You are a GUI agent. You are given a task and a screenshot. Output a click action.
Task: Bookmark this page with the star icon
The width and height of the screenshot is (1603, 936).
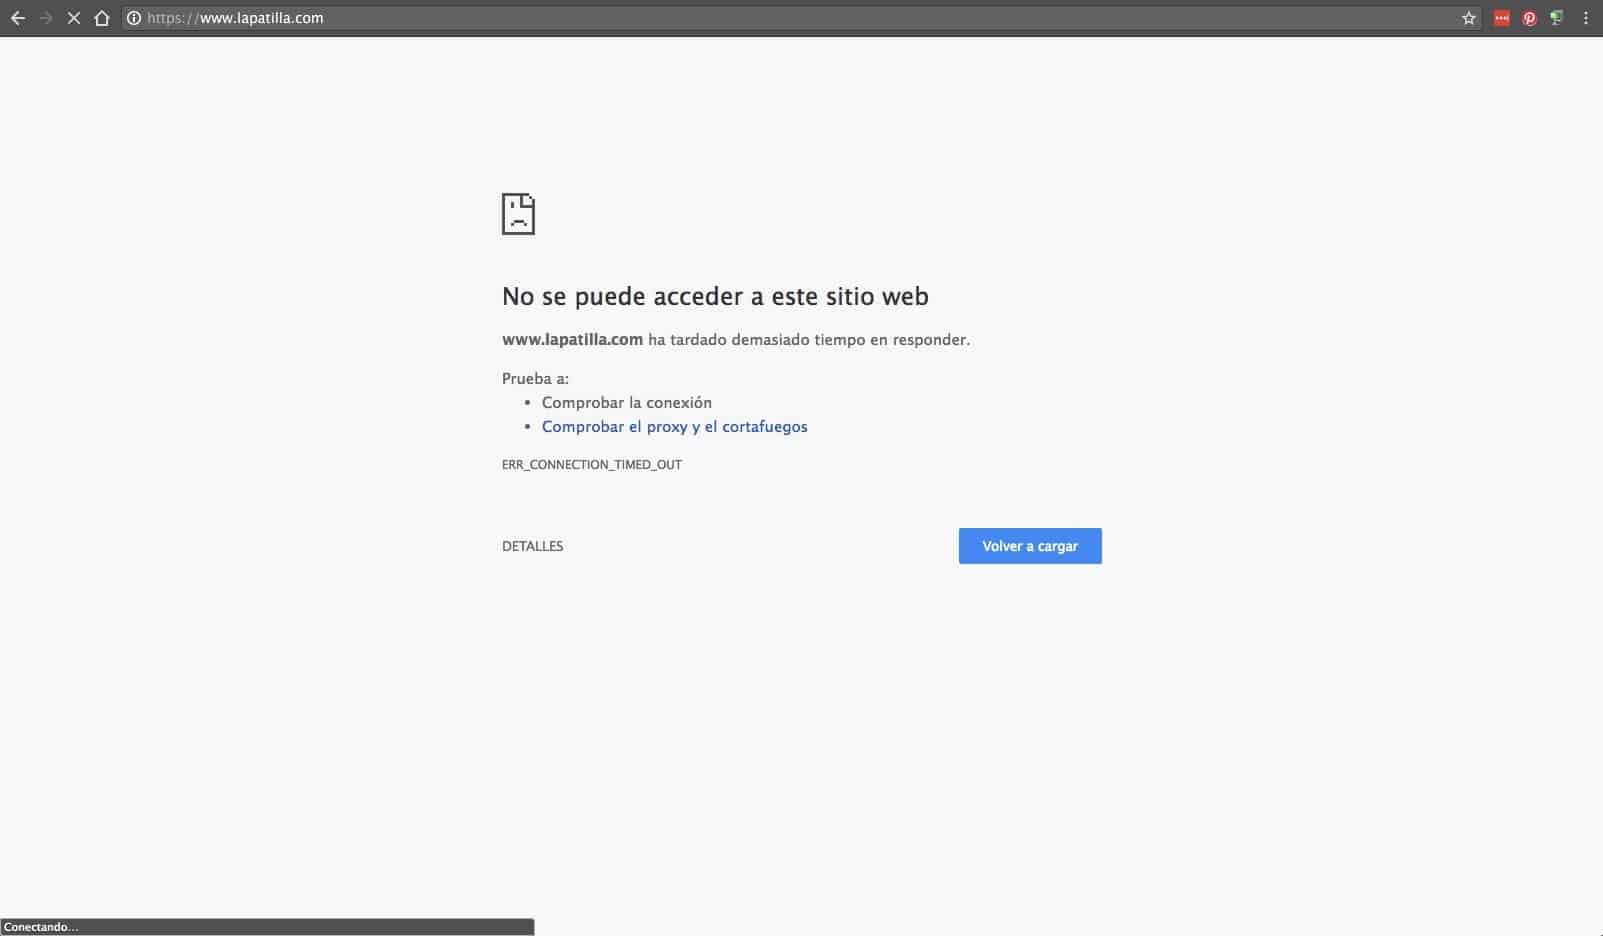coord(1469,18)
